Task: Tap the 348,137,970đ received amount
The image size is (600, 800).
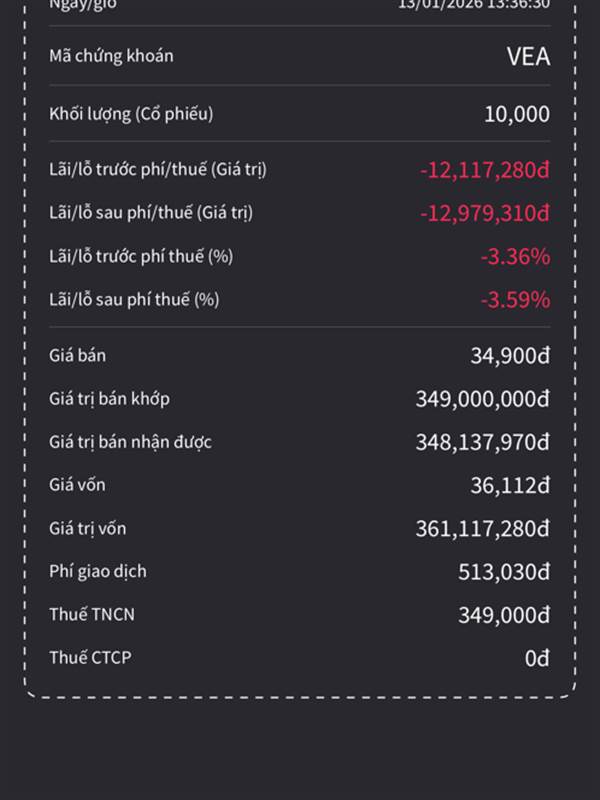Action: click(x=482, y=442)
